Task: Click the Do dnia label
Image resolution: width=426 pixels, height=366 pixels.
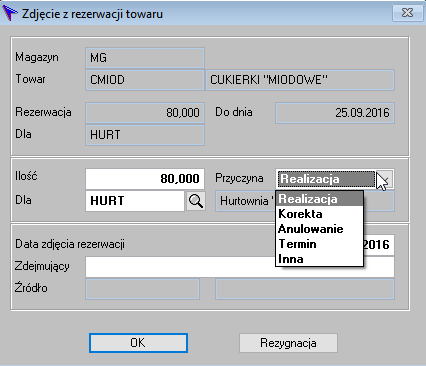Action: 234,112
